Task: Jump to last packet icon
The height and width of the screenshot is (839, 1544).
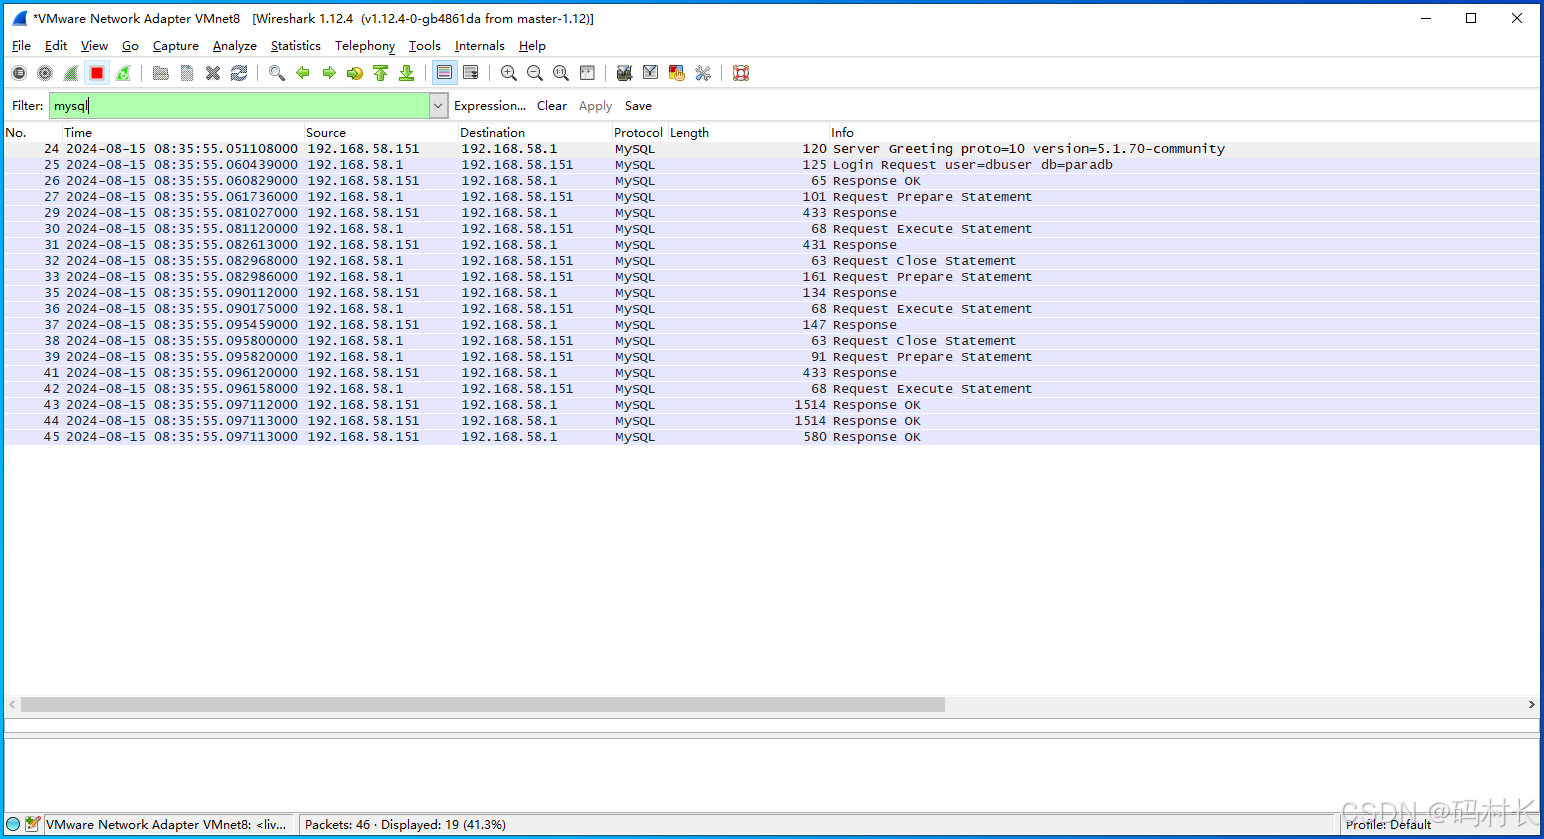Action: click(x=407, y=73)
